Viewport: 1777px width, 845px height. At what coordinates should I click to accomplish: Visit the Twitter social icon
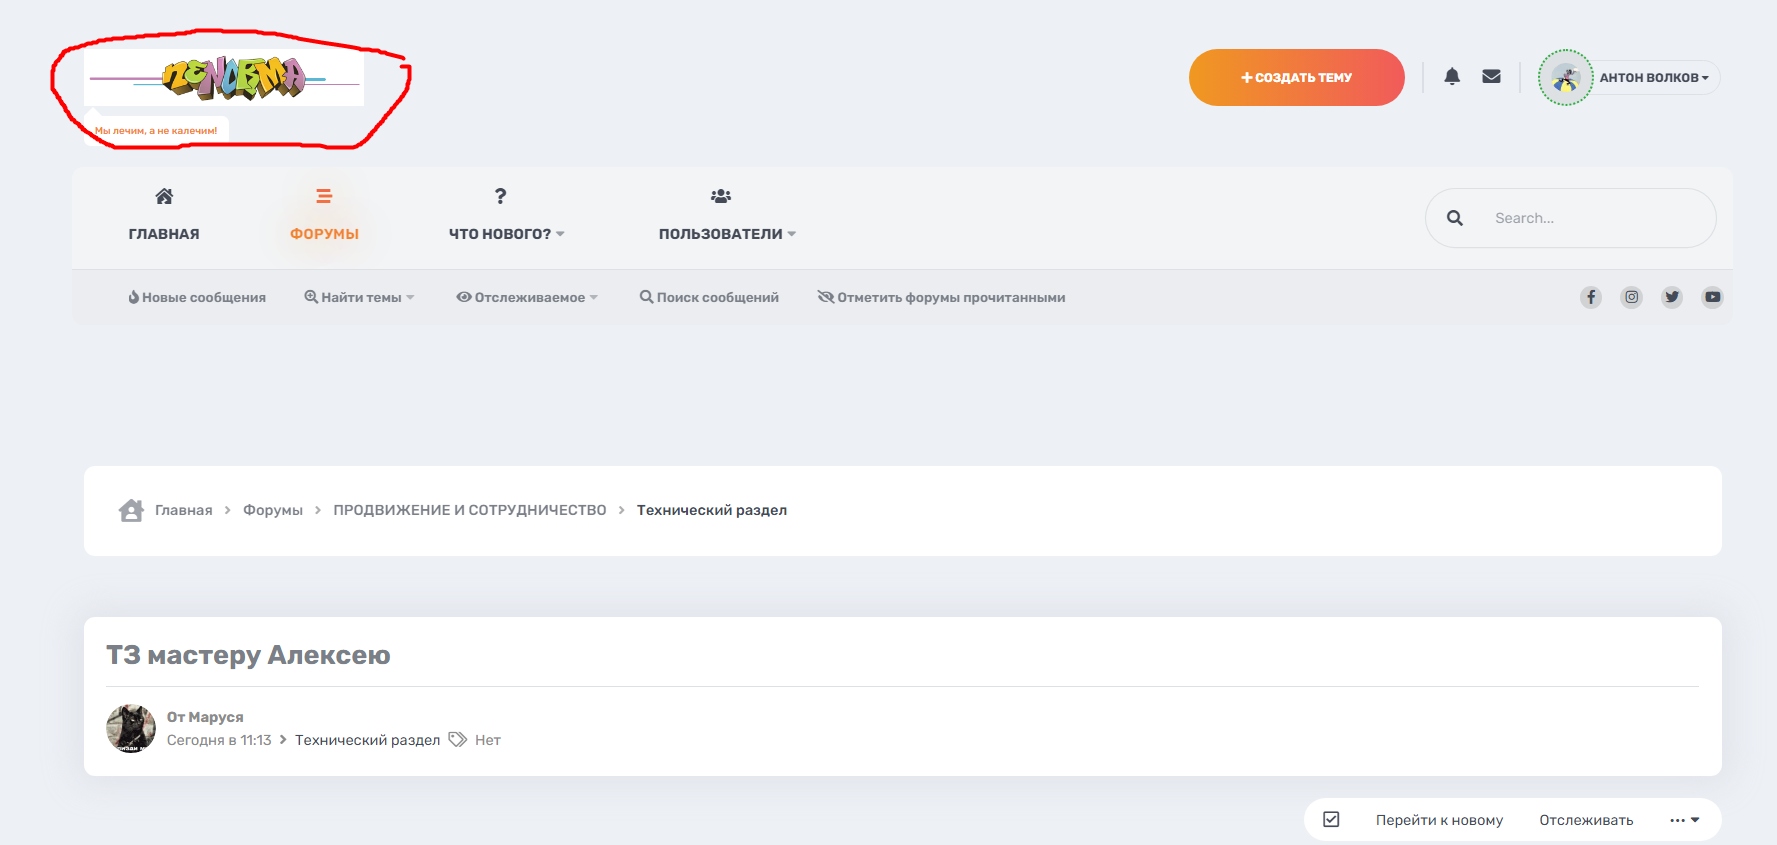1672,297
